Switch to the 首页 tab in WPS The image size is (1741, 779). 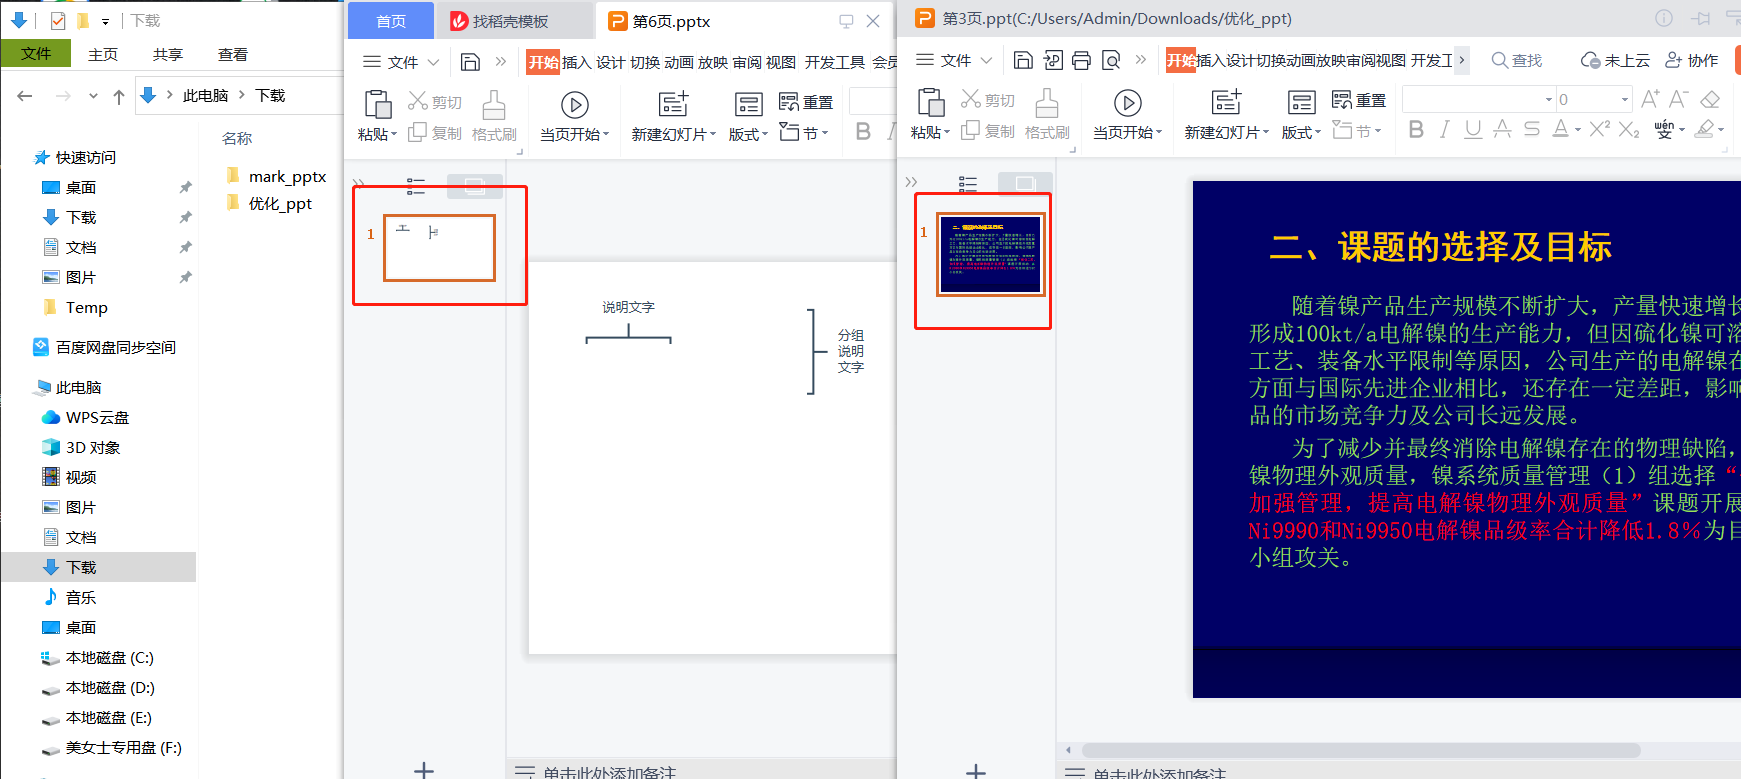[x=391, y=21]
